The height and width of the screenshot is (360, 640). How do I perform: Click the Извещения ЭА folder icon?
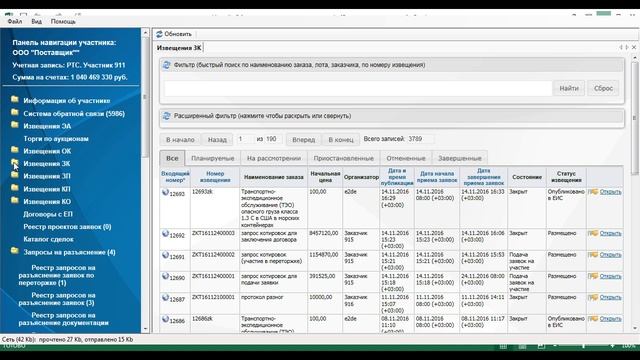point(15,124)
